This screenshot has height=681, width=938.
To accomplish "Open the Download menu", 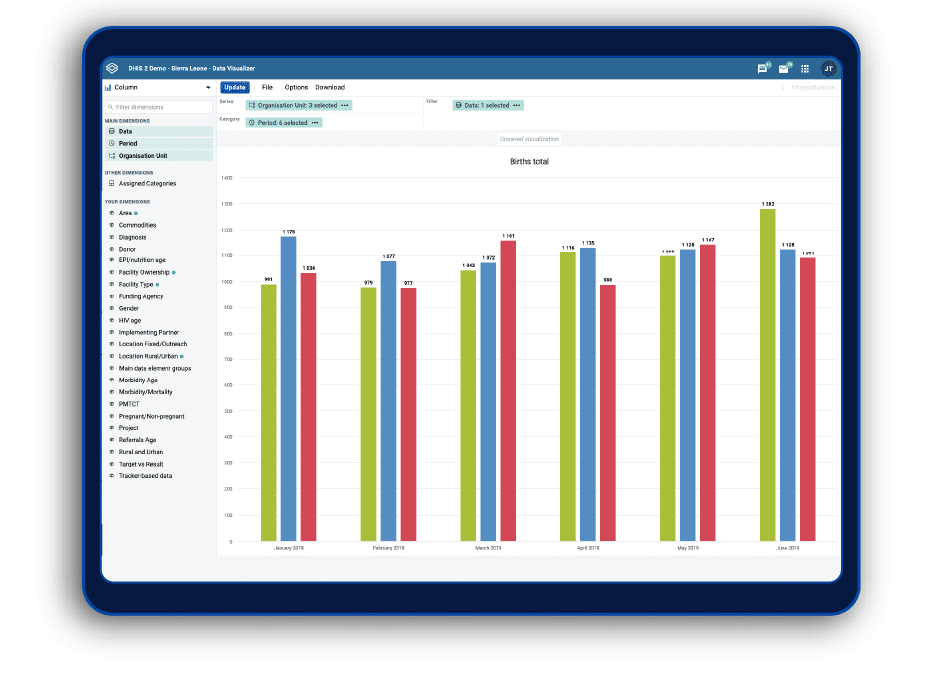I will [x=330, y=87].
